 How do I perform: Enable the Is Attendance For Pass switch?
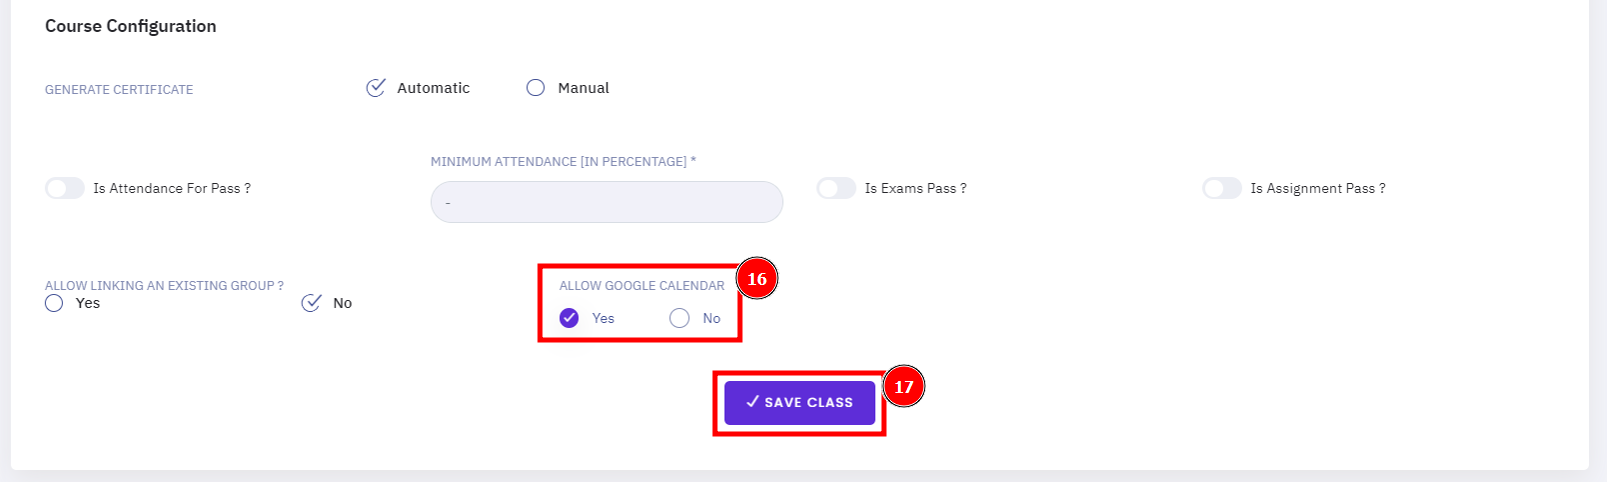[65, 188]
